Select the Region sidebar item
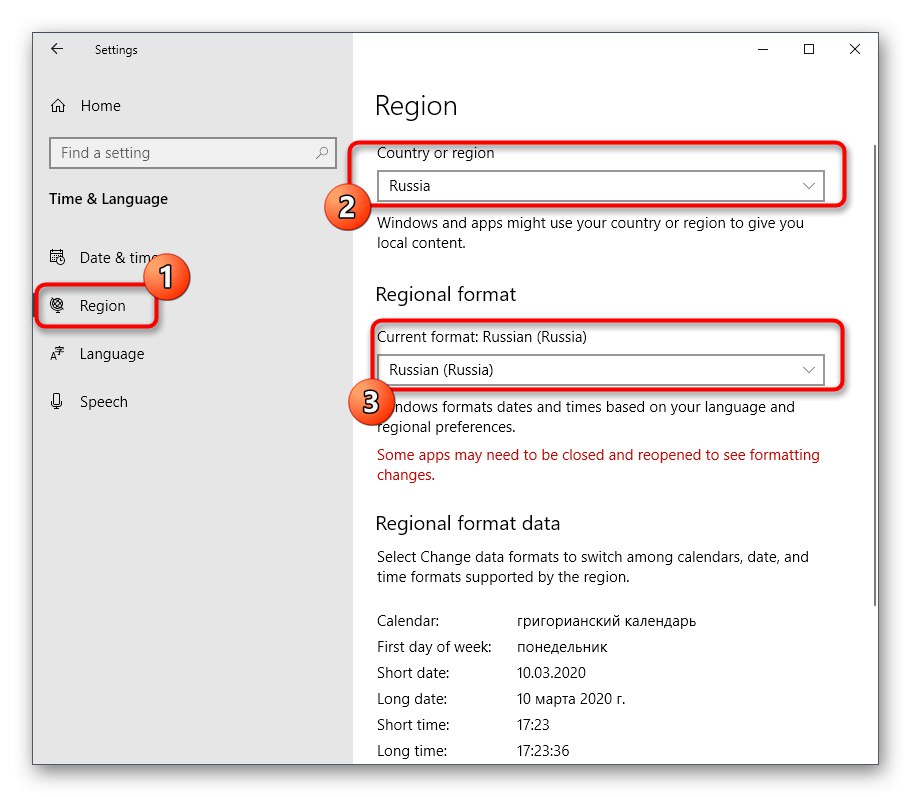 pos(103,306)
